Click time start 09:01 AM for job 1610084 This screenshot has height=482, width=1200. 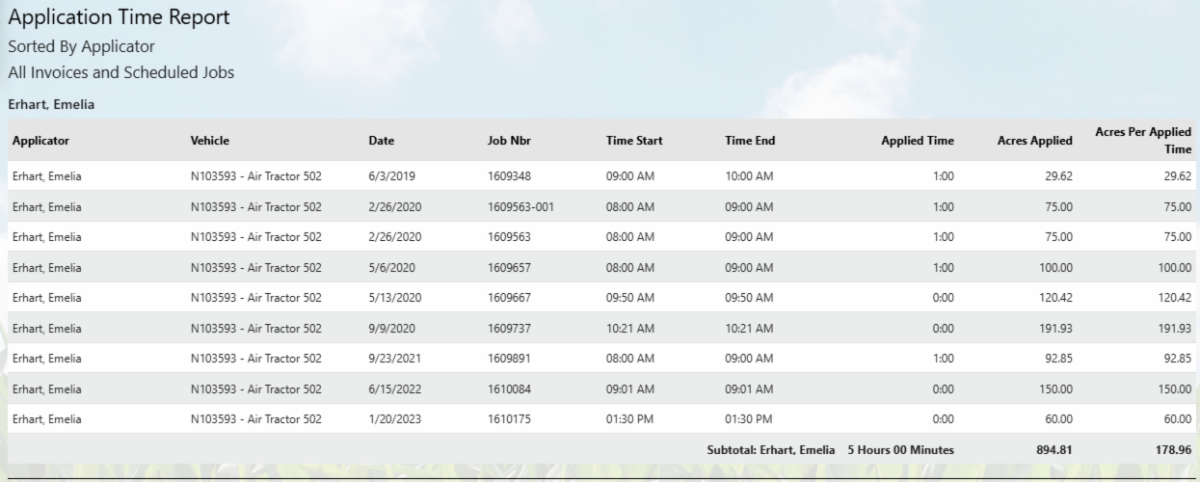pyautogui.click(x=630, y=389)
